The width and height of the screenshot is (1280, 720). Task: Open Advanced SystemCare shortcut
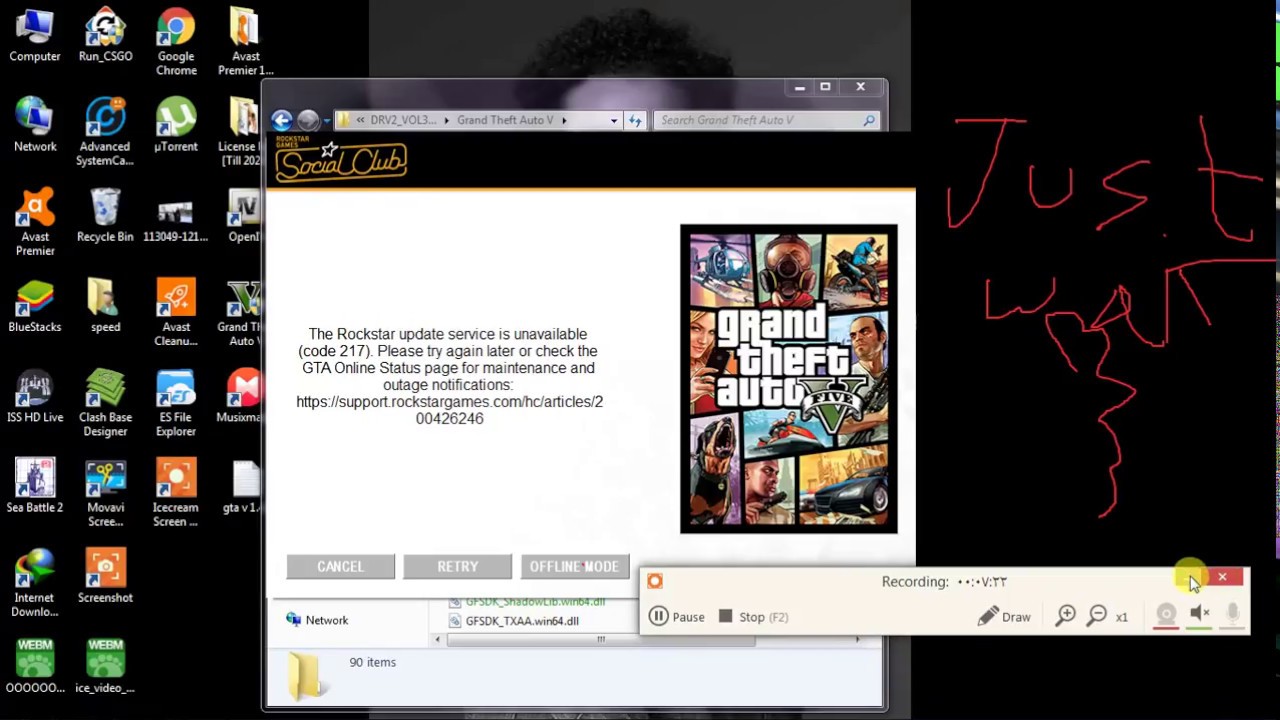(105, 132)
